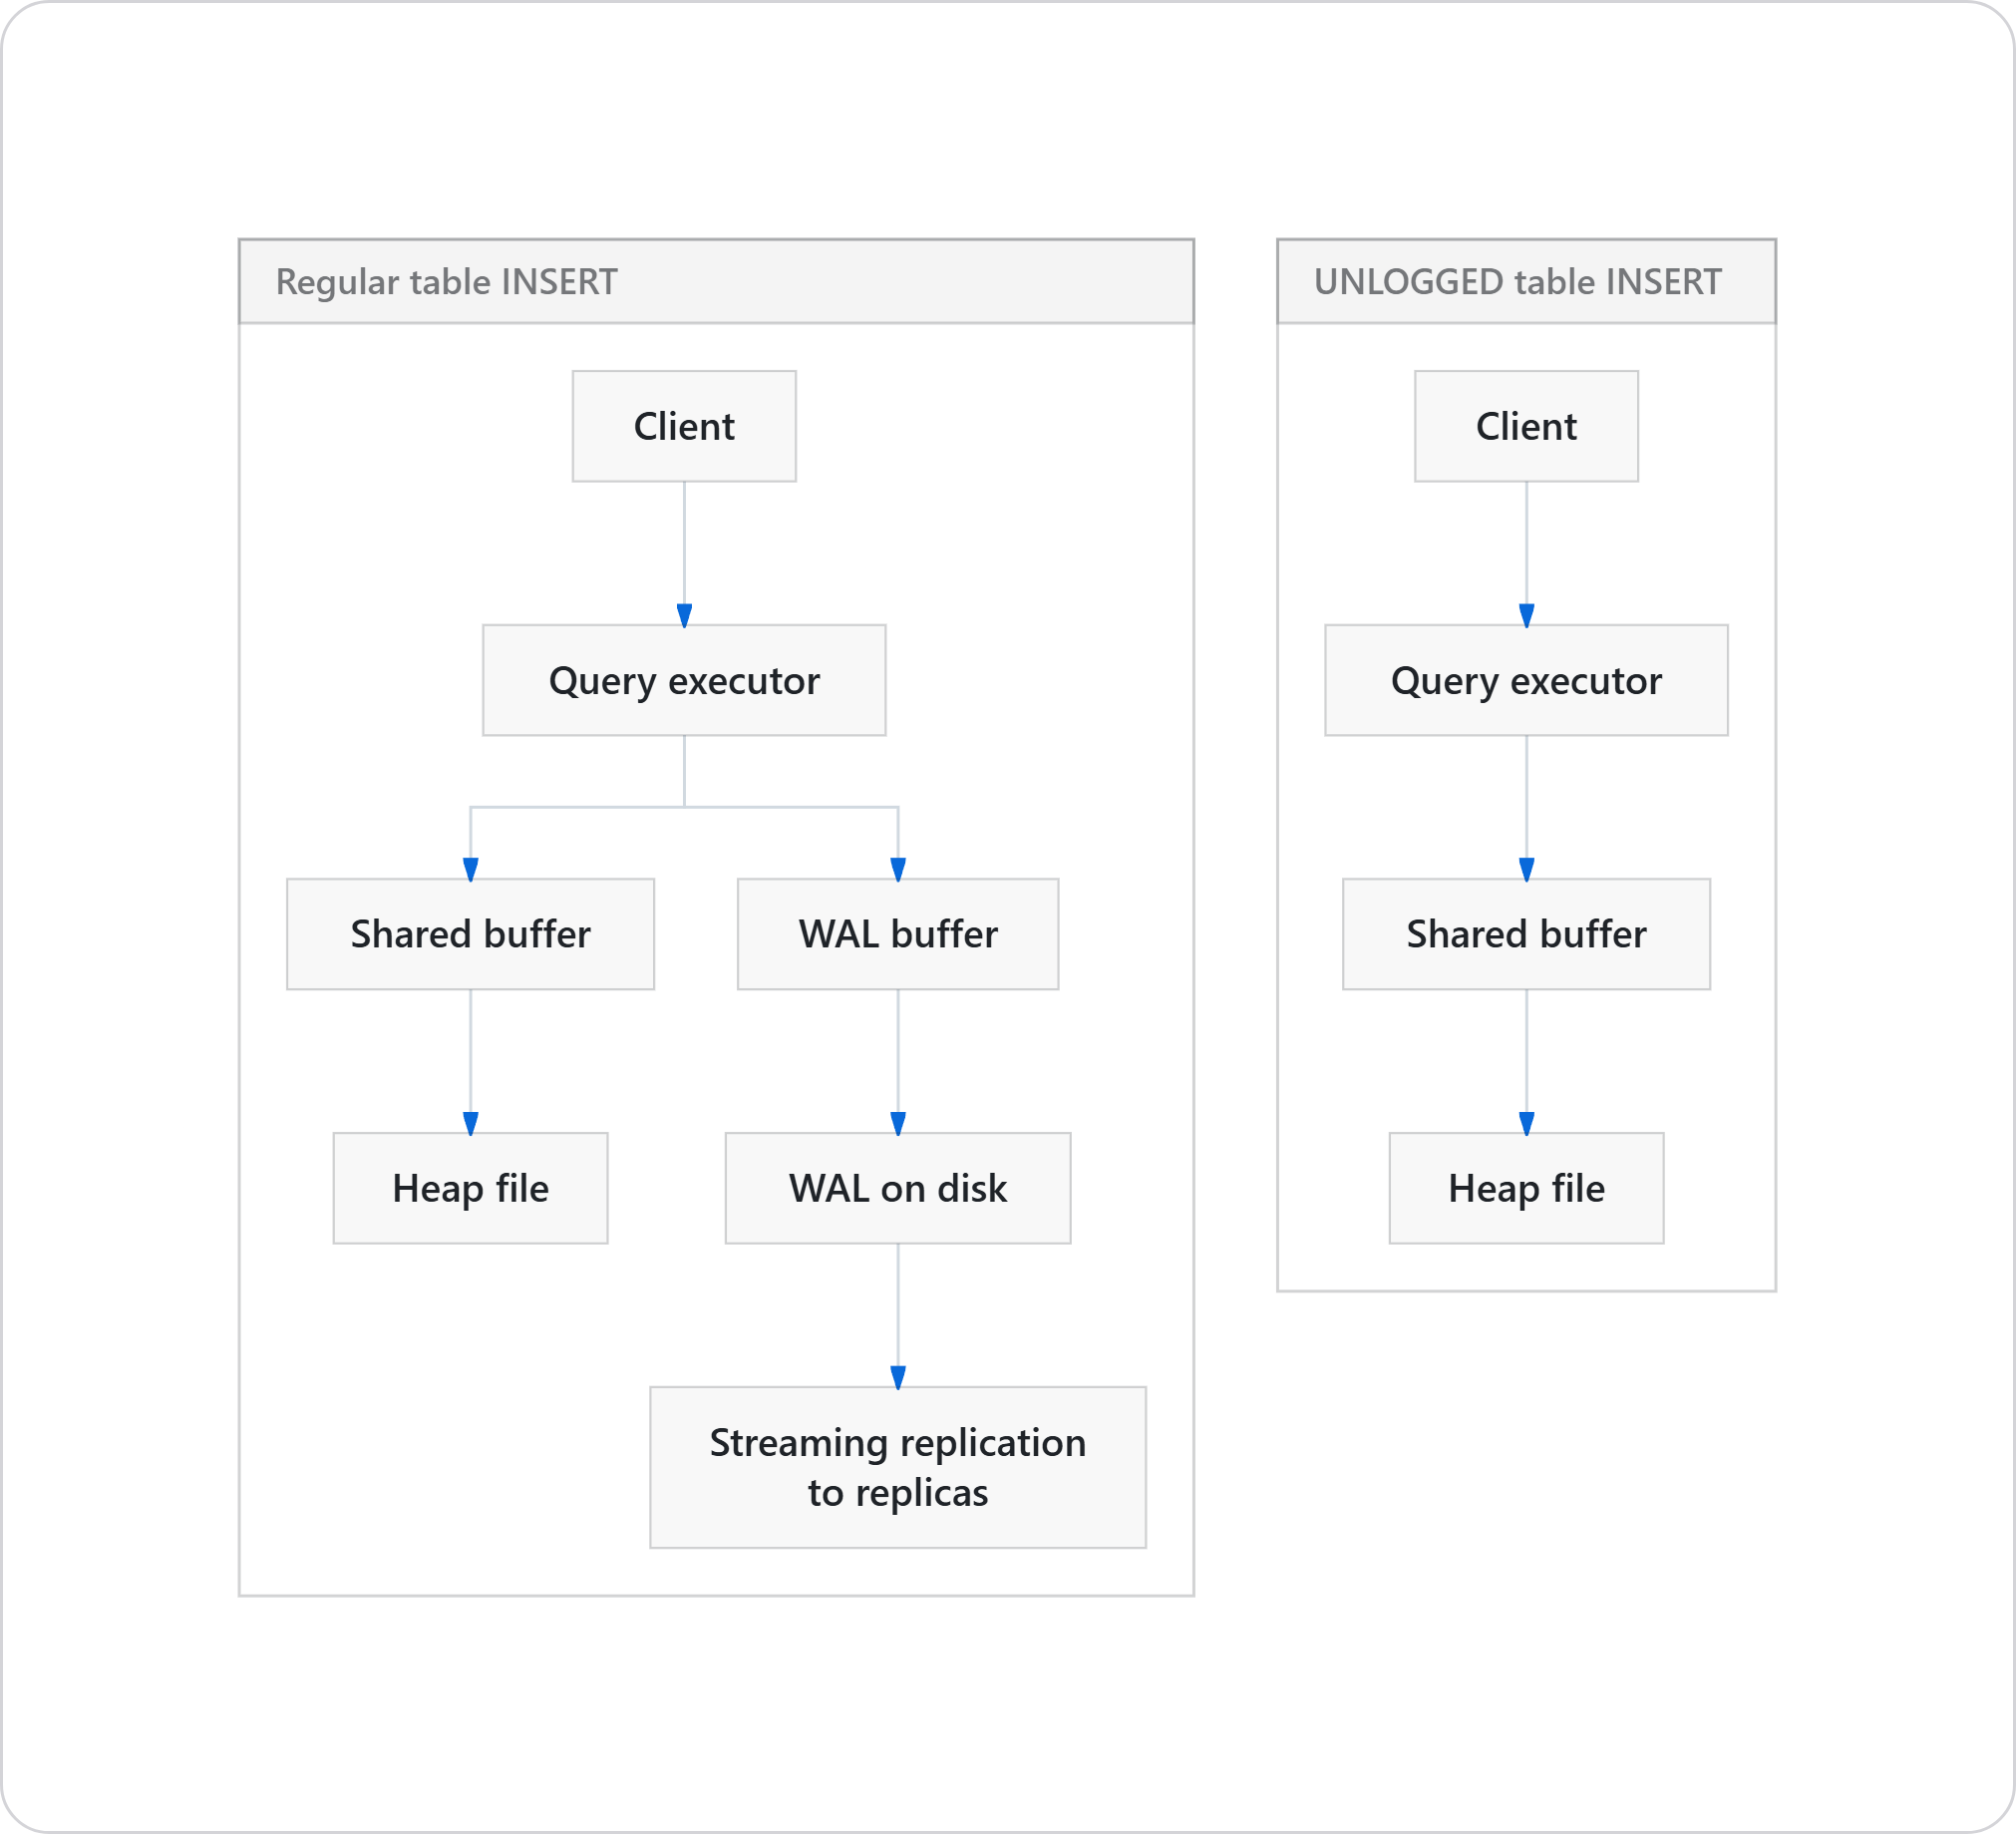The width and height of the screenshot is (2016, 1834).
Task: Click arrowhead into Regular table's Heap file
Action: [x=471, y=1123]
